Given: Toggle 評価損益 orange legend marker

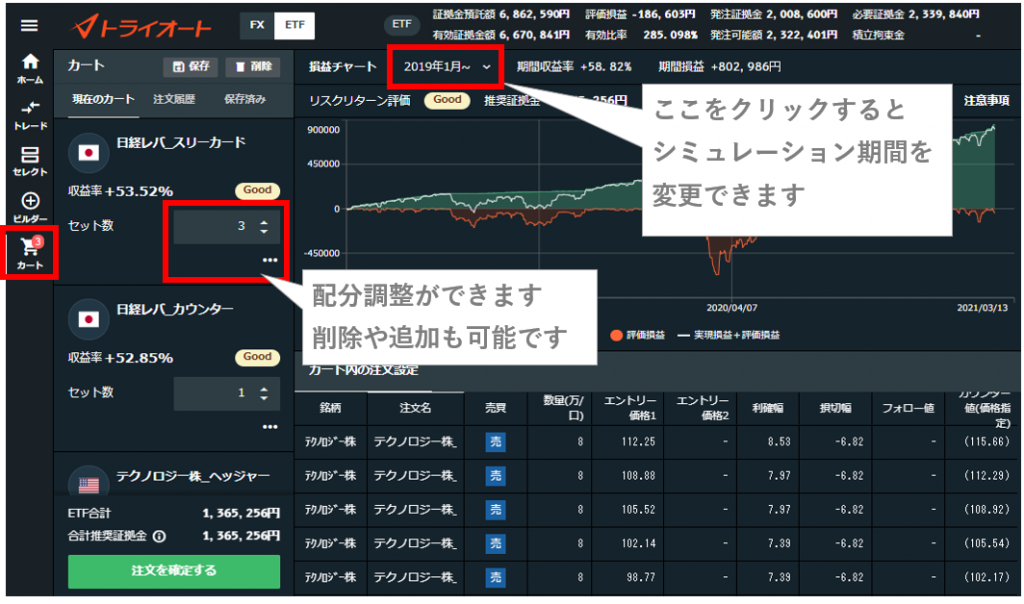Looking at the screenshot, I should (x=616, y=335).
